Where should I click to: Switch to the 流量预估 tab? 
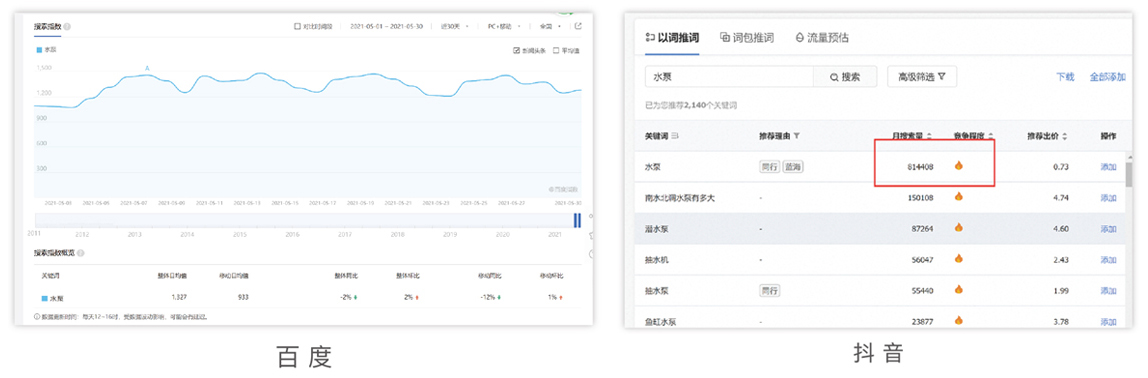coord(821,38)
